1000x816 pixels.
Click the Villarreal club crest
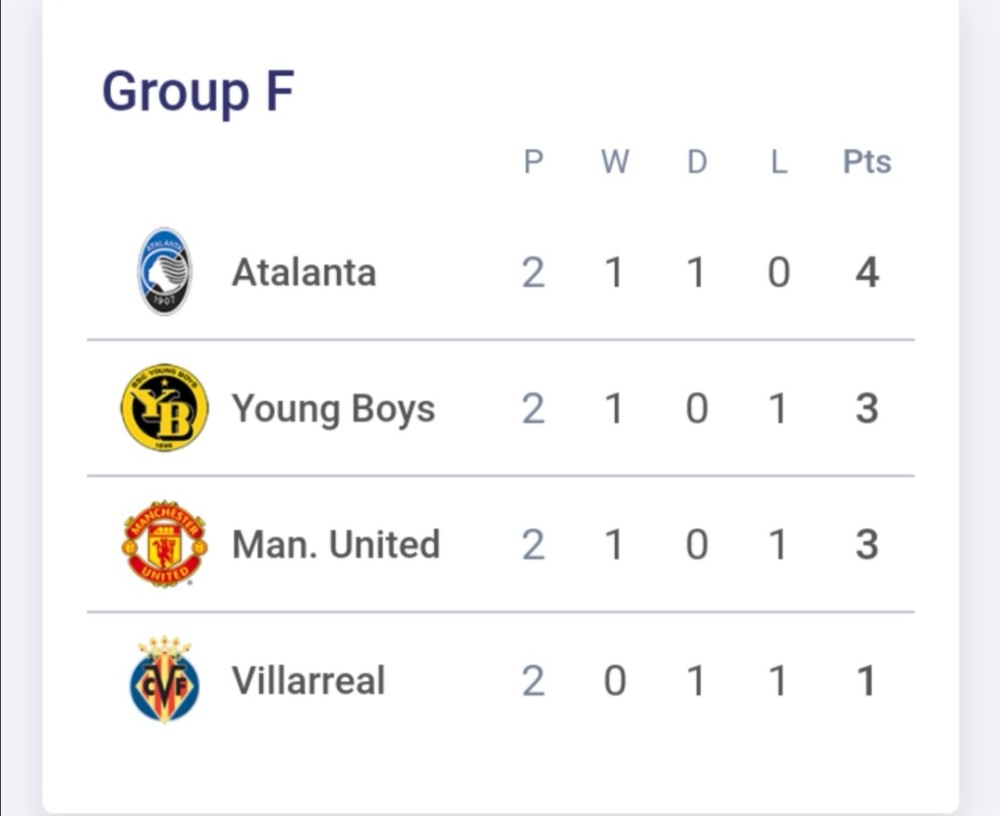[x=164, y=680]
